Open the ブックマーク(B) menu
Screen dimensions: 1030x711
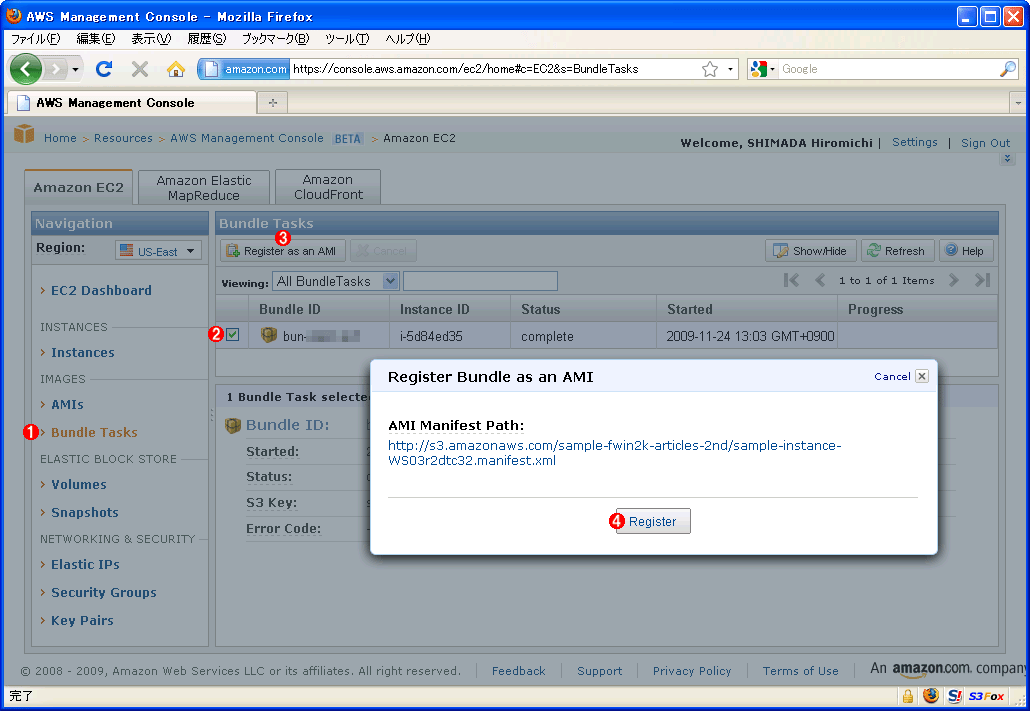pyautogui.click(x=275, y=39)
